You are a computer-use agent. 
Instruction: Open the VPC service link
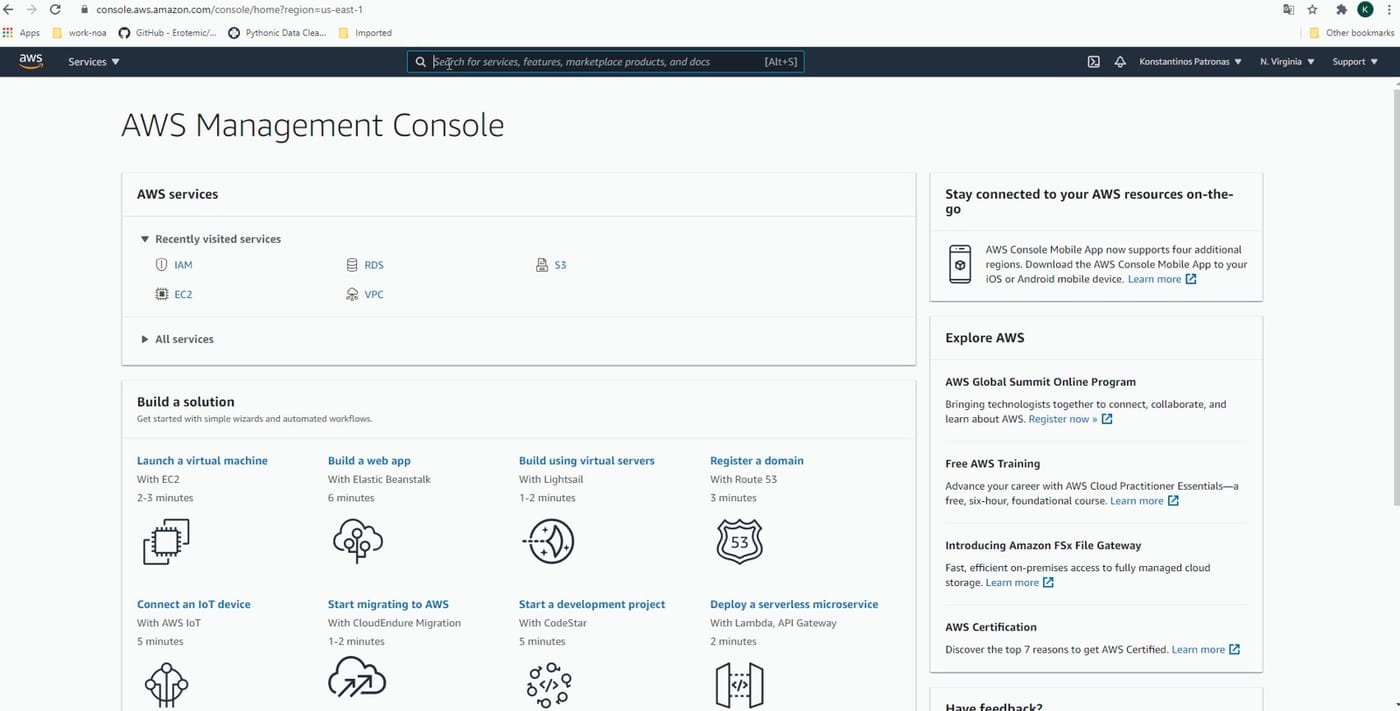tap(374, 294)
